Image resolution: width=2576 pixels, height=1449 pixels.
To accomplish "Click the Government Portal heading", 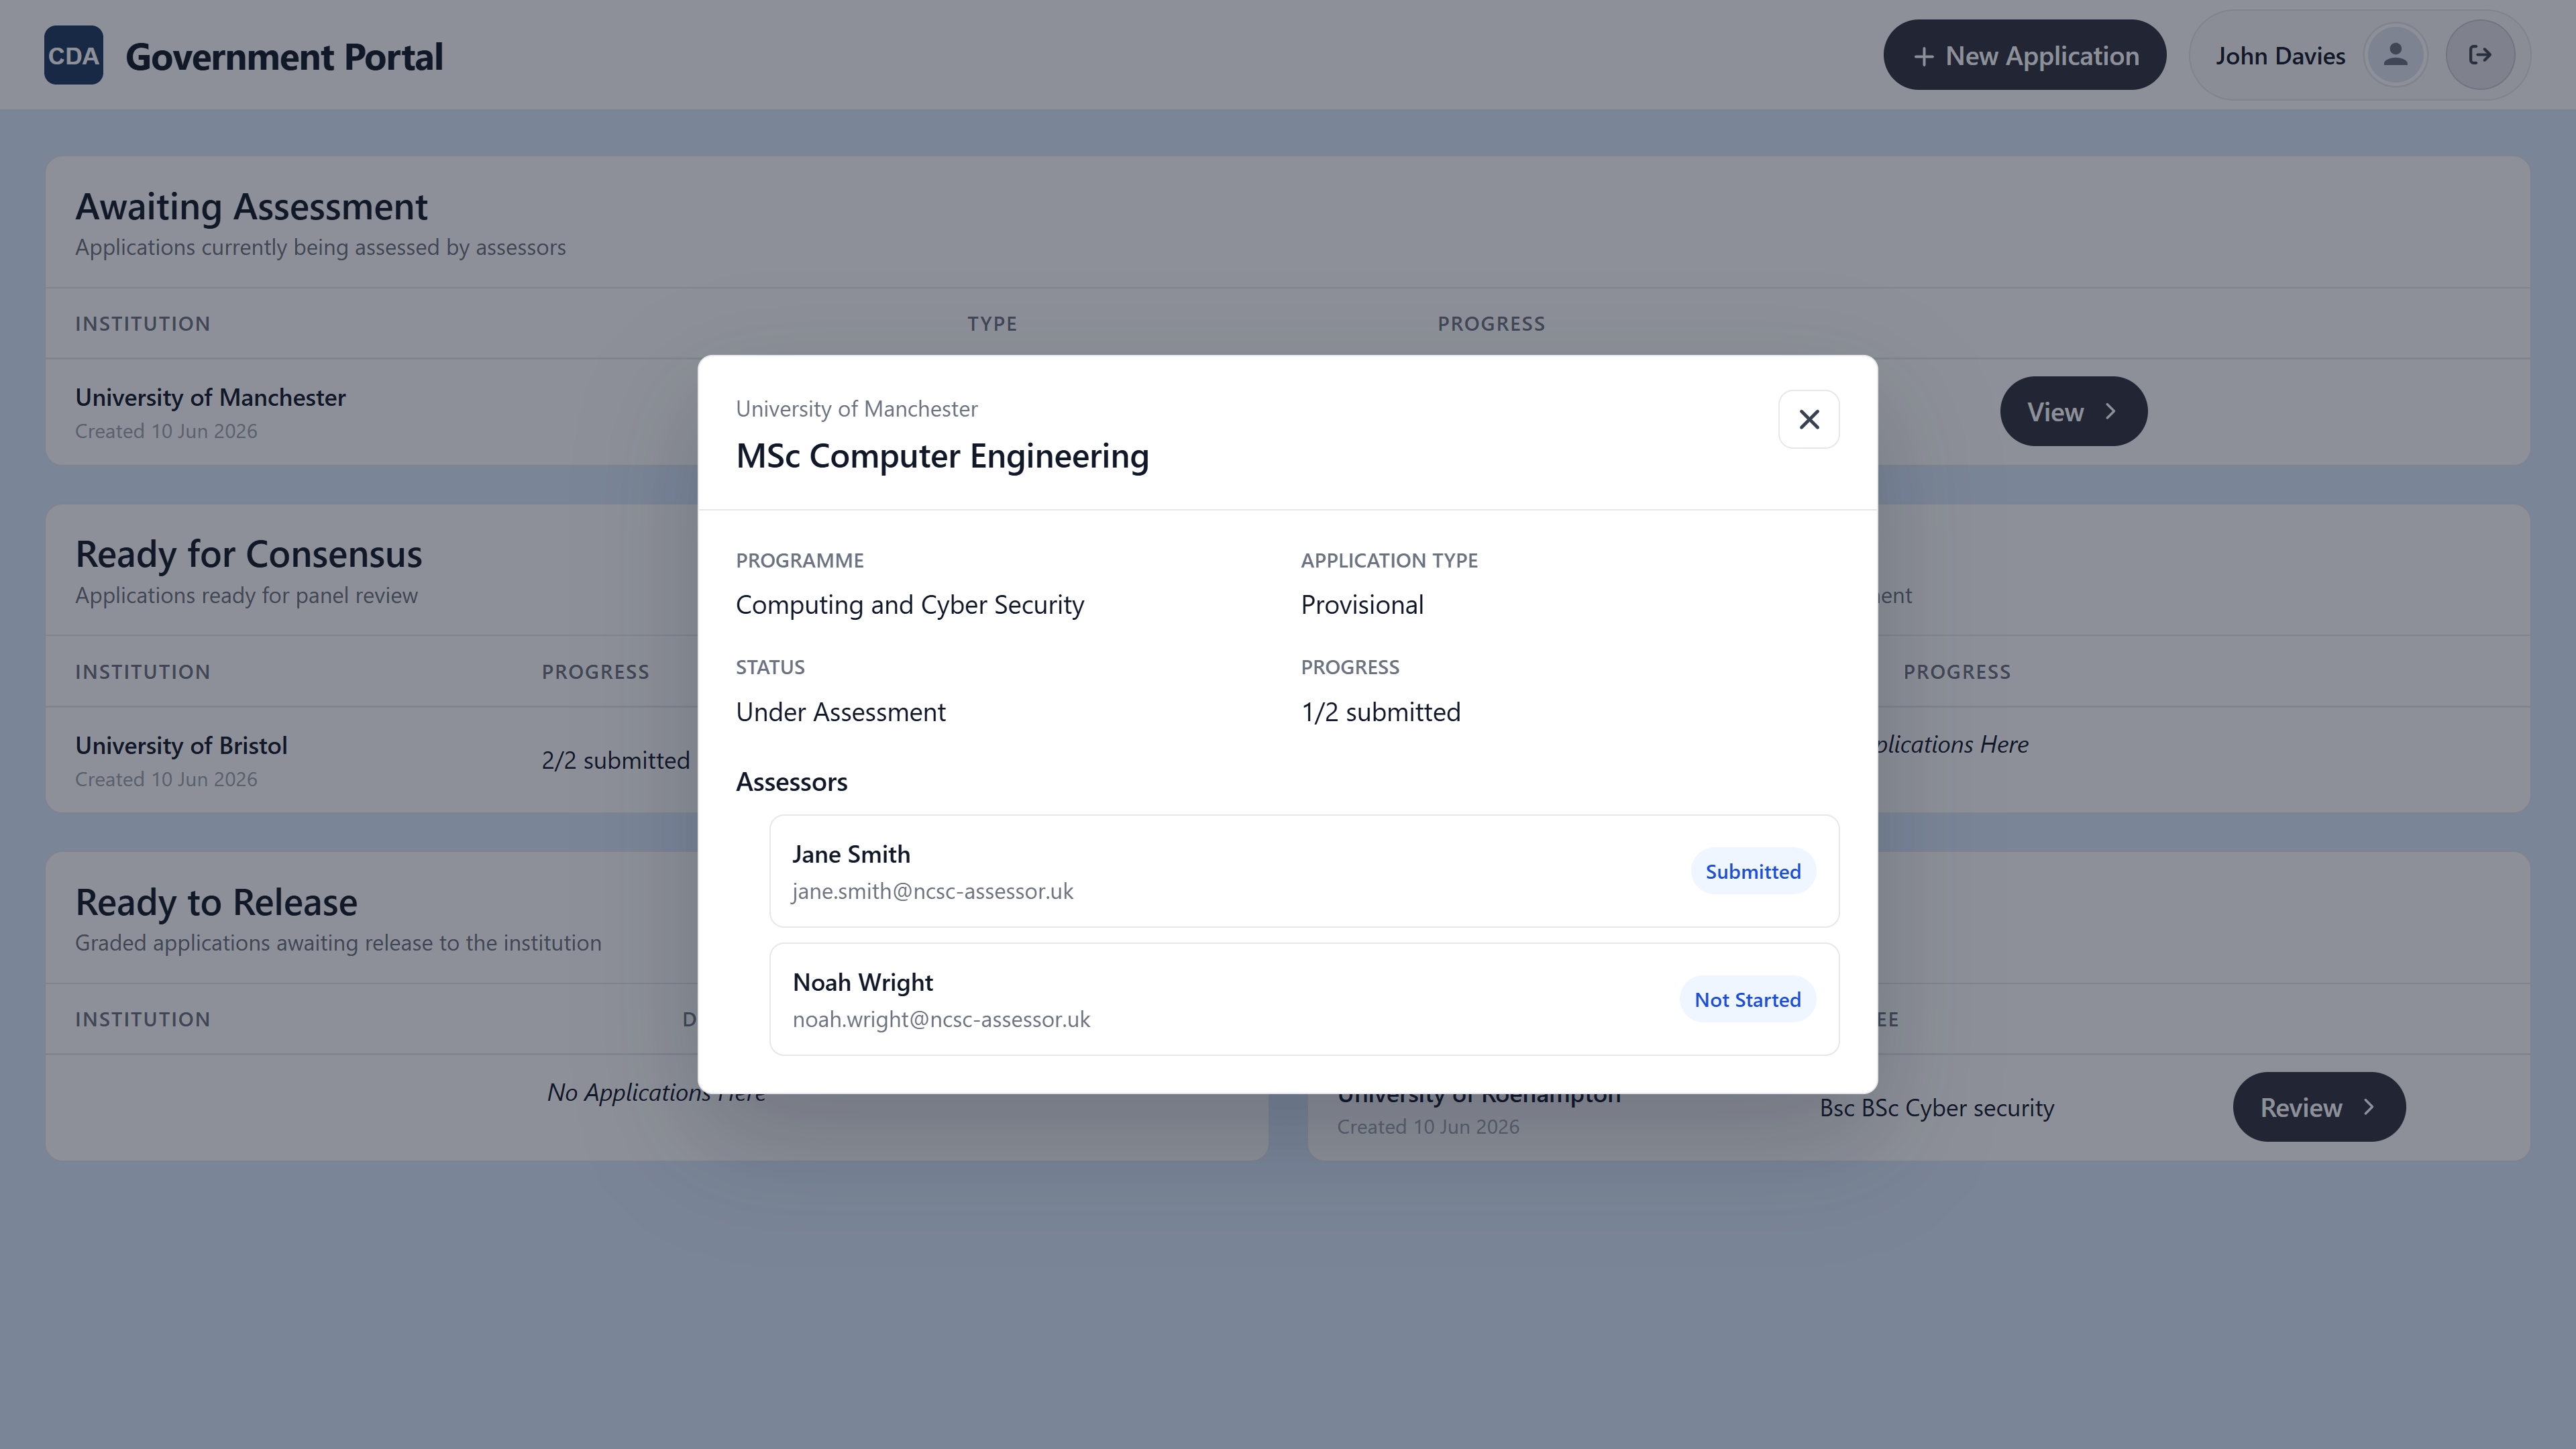I will 284,57.
